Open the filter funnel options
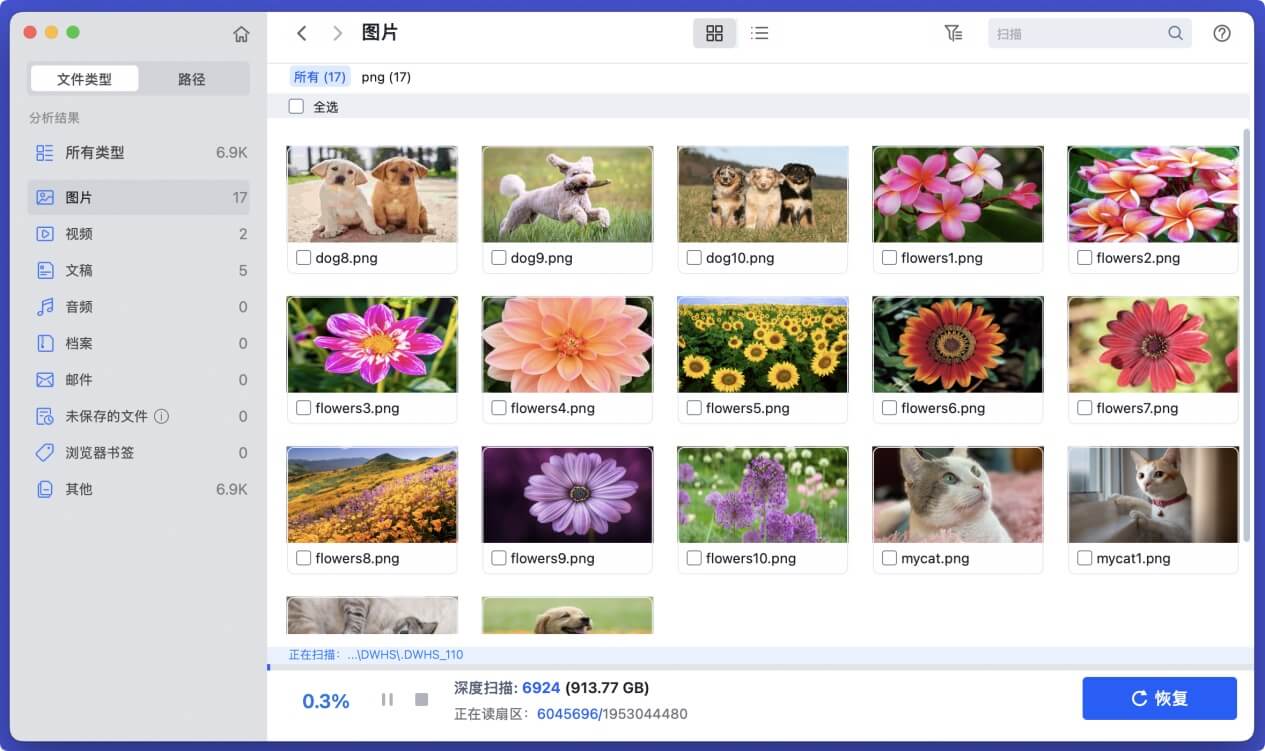This screenshot has width=1265, height=751. [952, 32]
